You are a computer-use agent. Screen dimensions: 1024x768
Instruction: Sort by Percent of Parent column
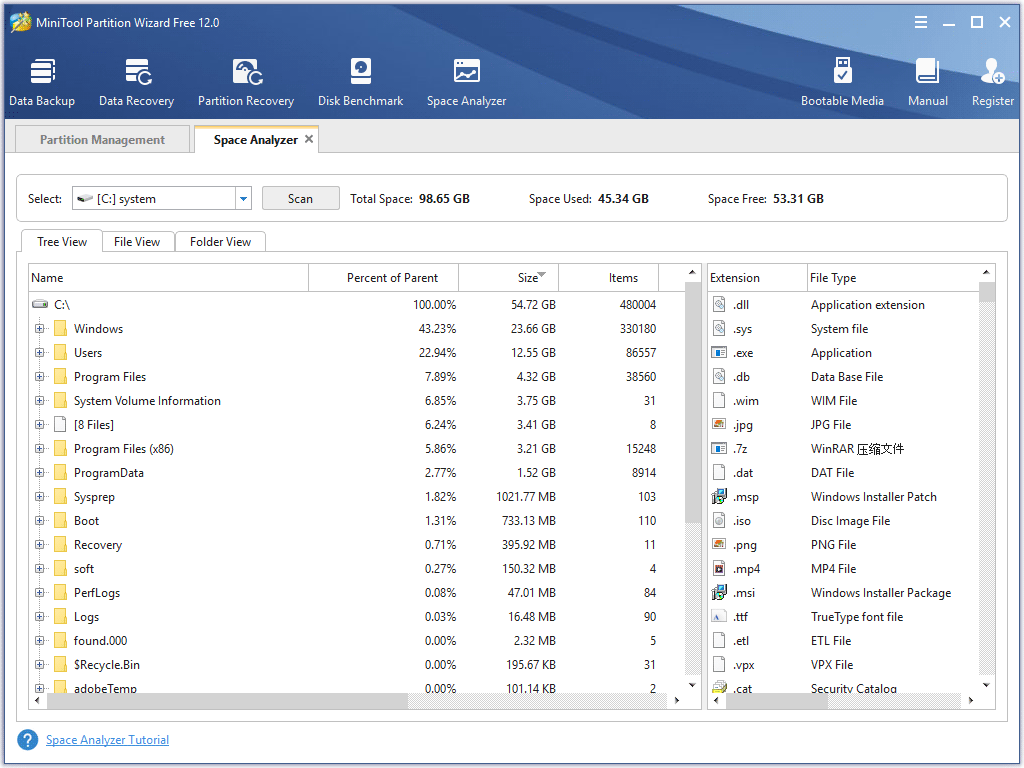384,278
